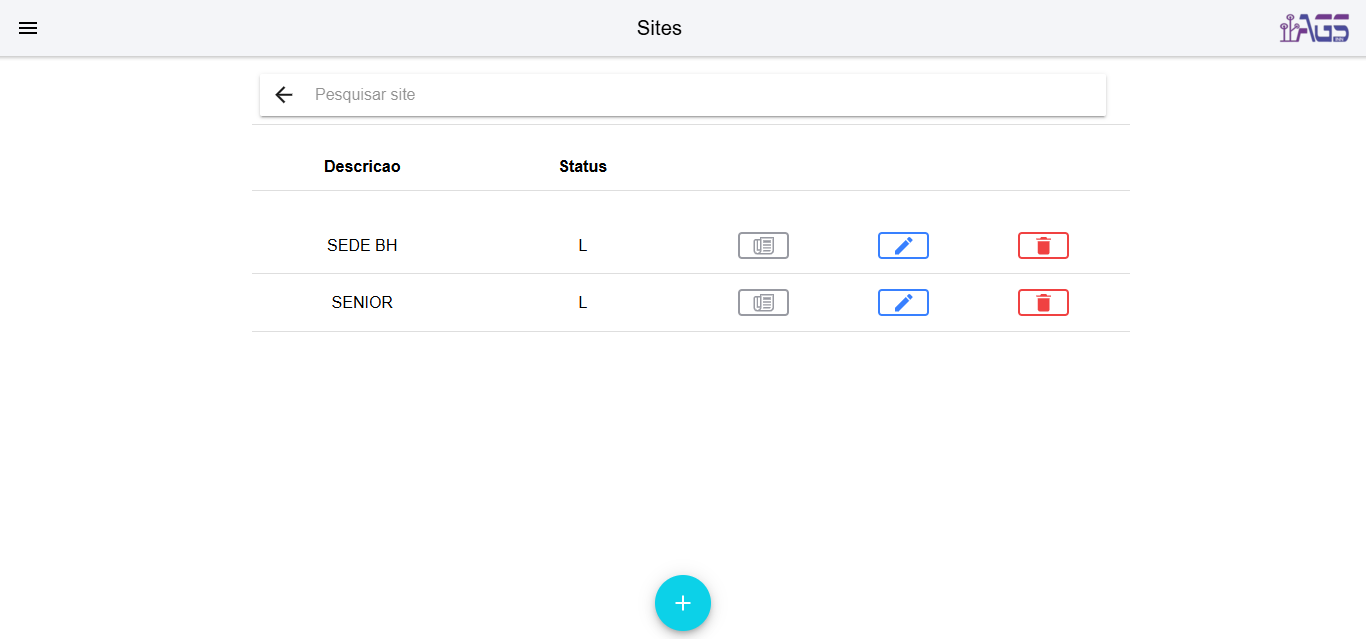Image resolution: width=1366 pixels, height=639 pixels.
Task: Edit the SENIOR site entry
Action: click(903, 302)
